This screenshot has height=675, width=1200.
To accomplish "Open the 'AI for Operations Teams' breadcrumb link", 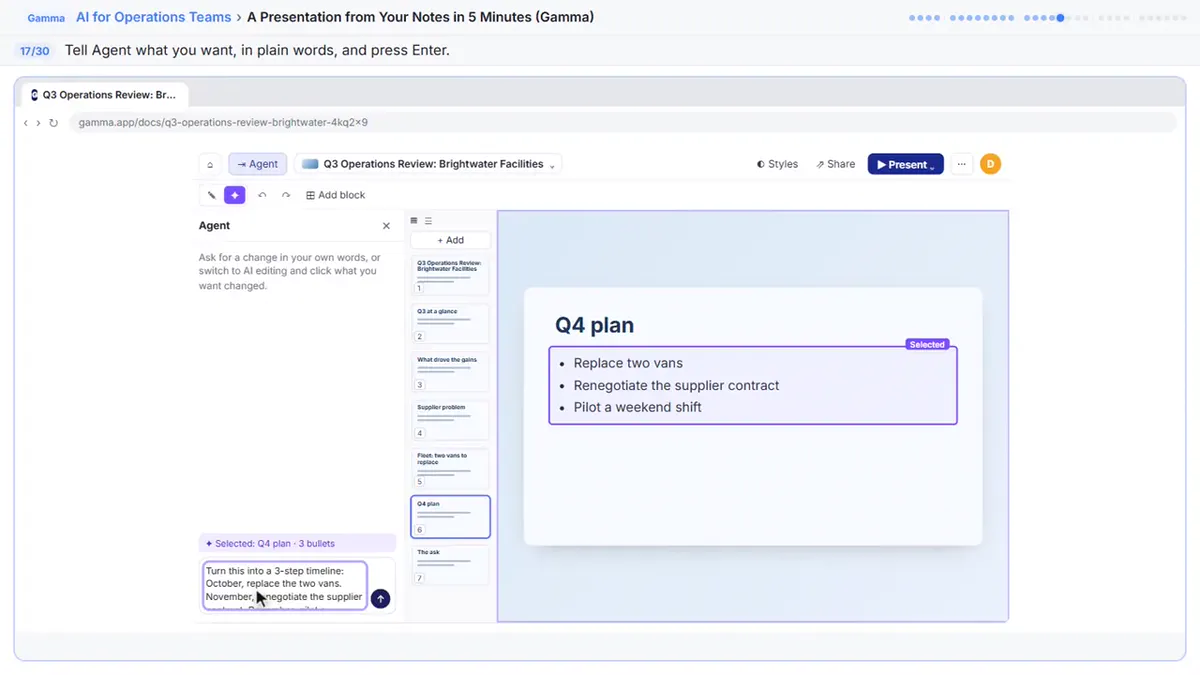I will (153, 17).
